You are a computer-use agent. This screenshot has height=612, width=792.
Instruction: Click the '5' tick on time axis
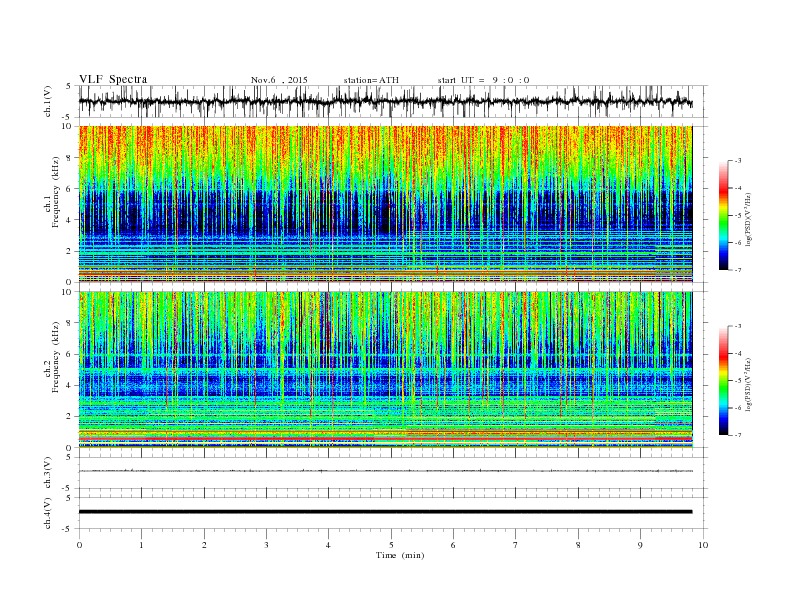tap(391, 545)
